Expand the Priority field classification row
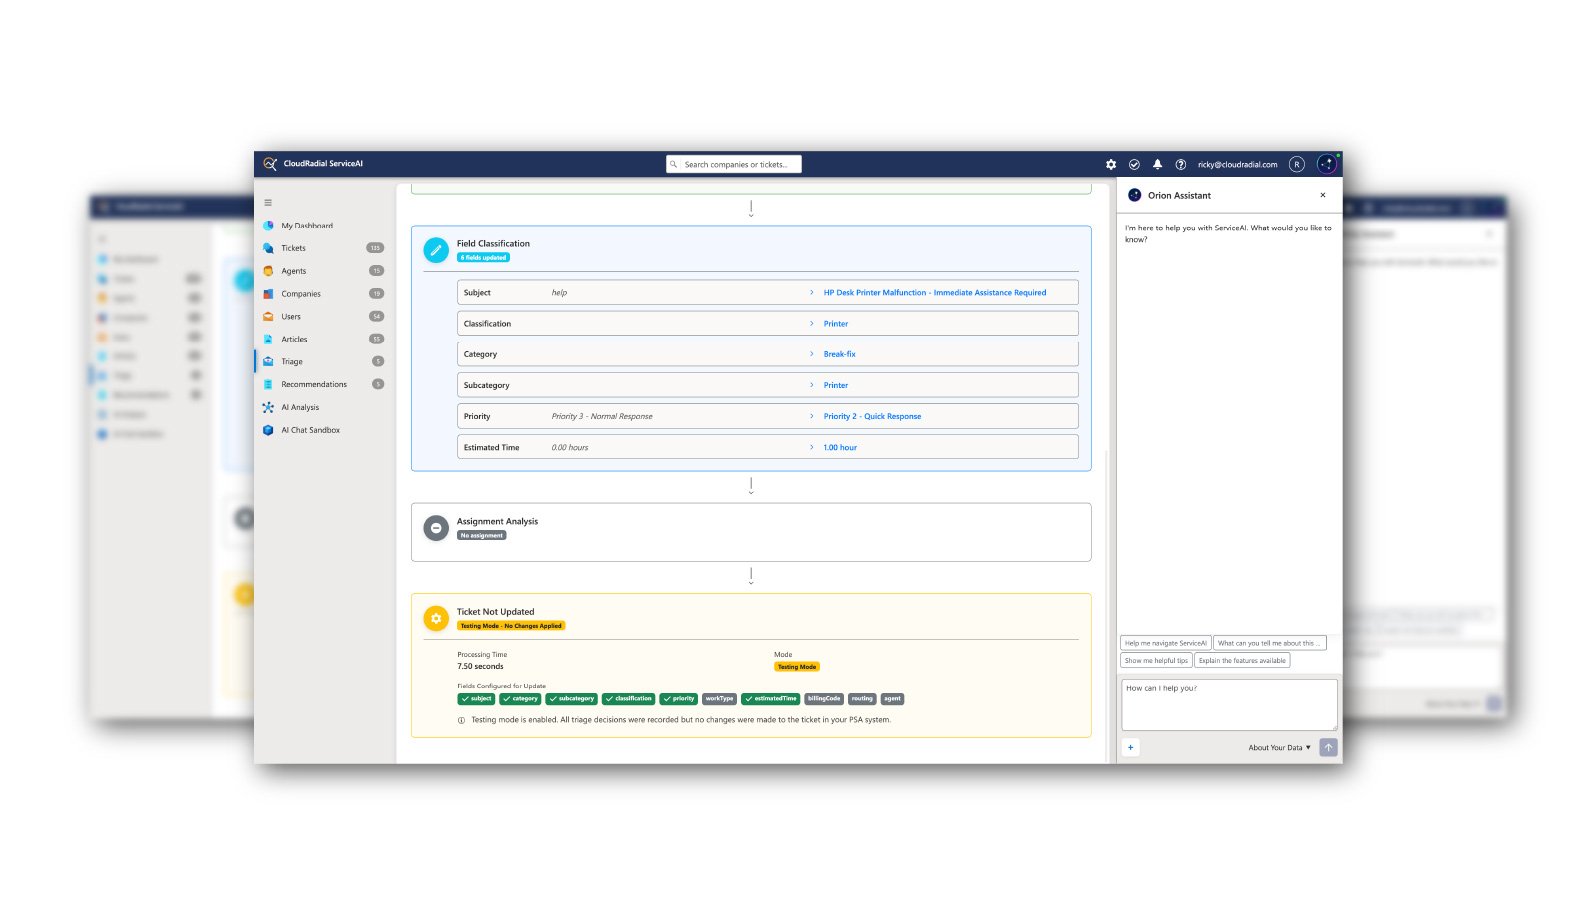 (767, 416)
